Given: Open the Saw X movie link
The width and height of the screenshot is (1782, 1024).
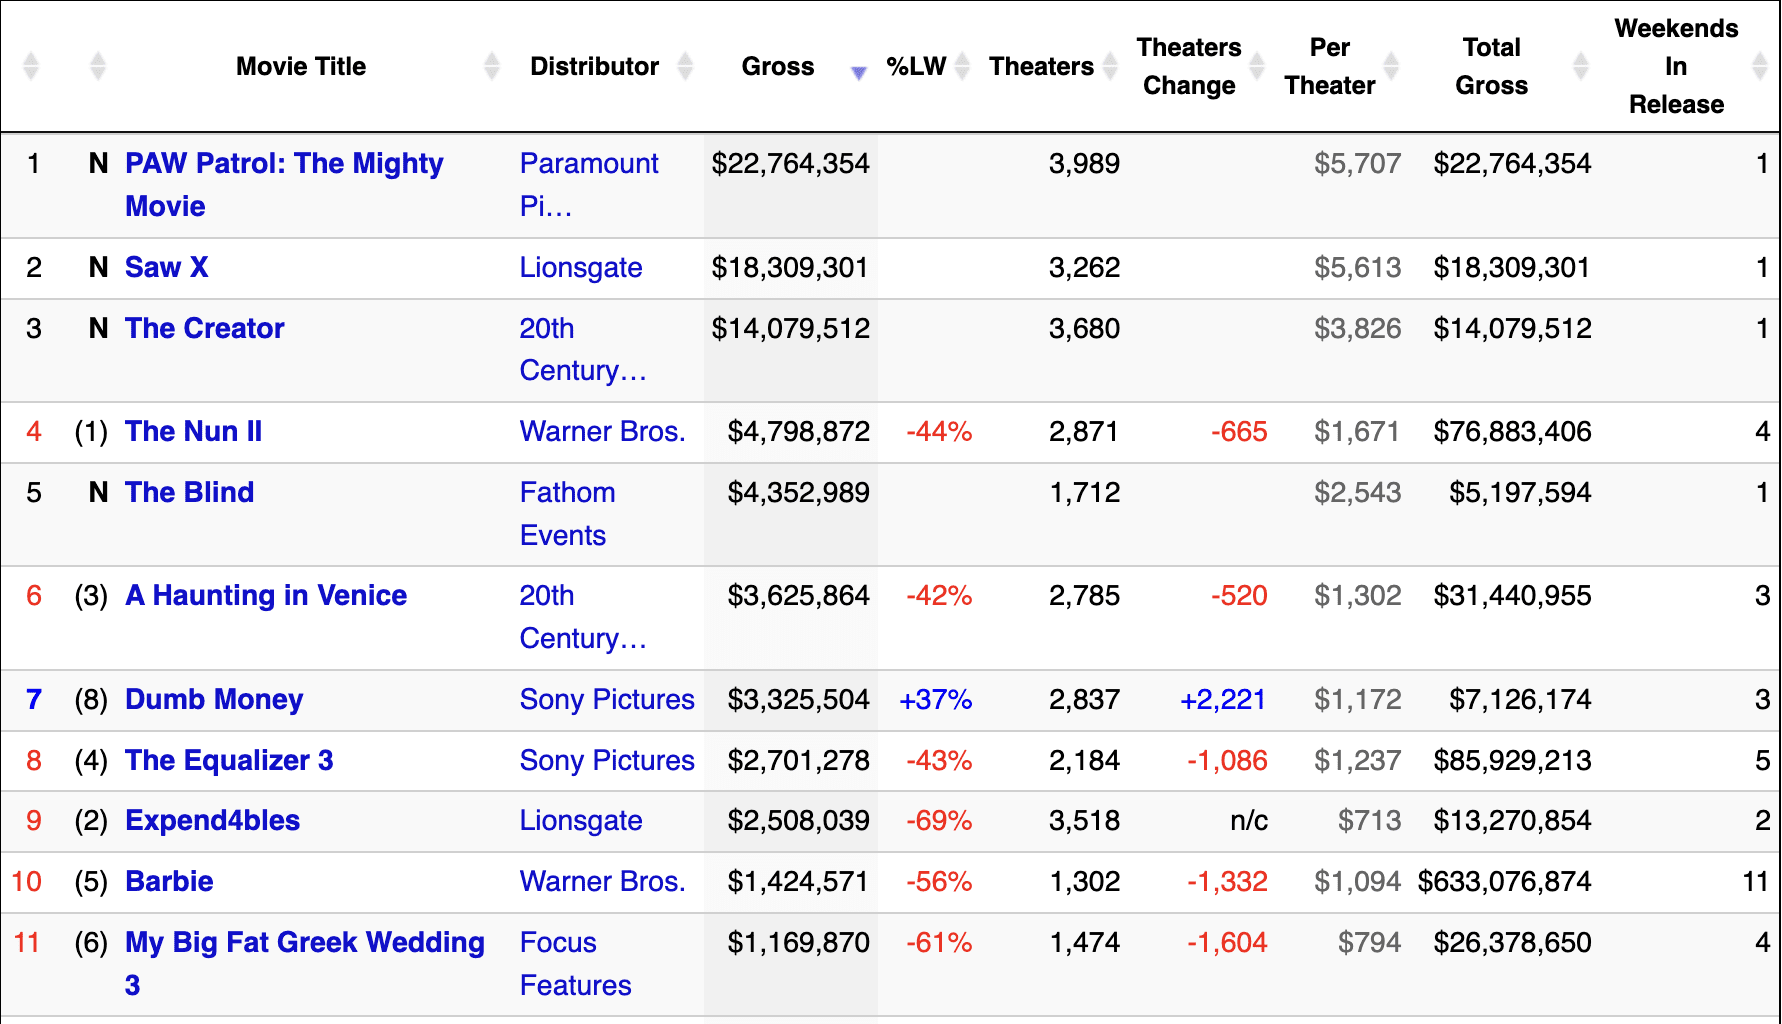Looking at the screenshot, I should [167, 267].
